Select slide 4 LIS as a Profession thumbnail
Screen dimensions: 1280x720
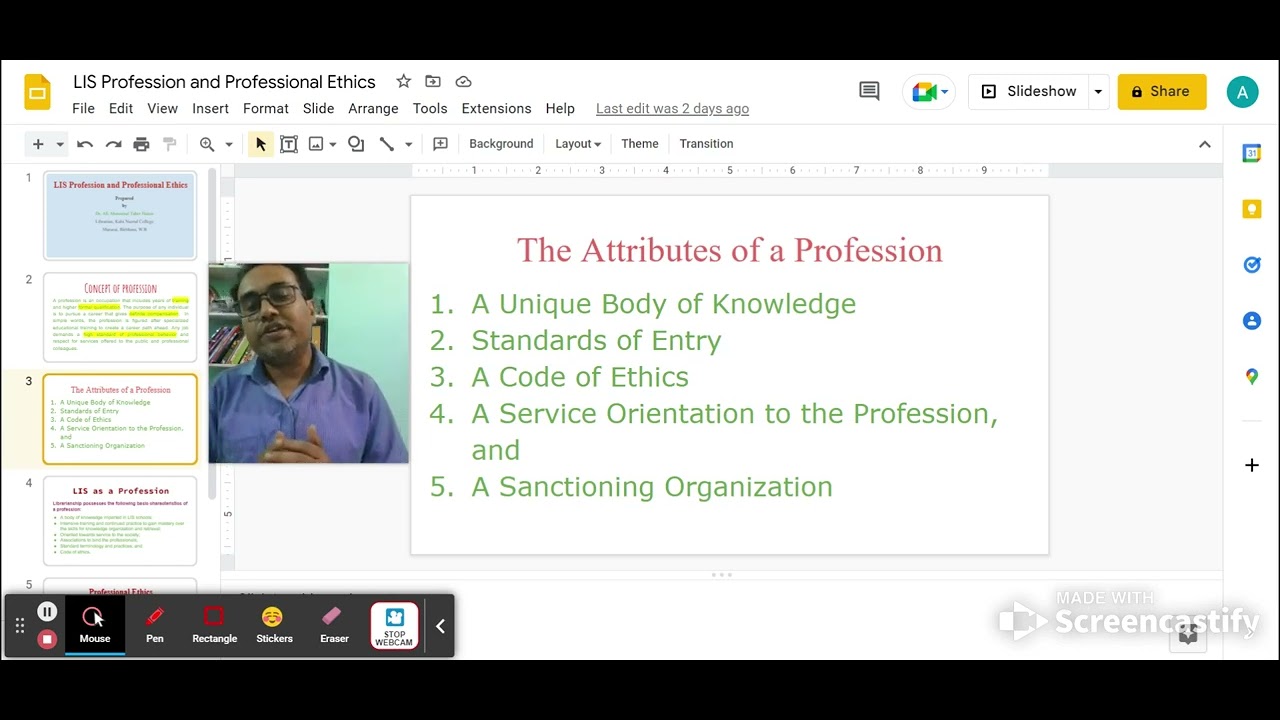(x=119, y=520)
